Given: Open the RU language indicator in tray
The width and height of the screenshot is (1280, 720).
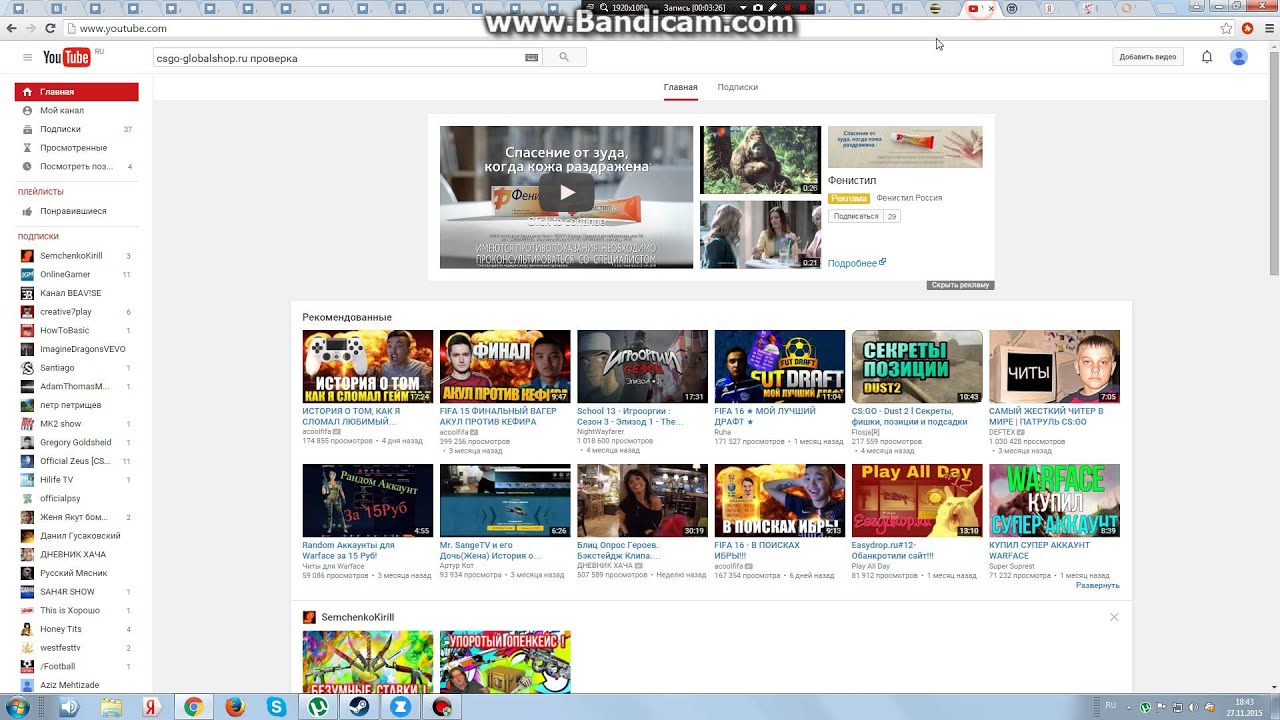Looking at the screenshot, I should [x=1110, y=706].
